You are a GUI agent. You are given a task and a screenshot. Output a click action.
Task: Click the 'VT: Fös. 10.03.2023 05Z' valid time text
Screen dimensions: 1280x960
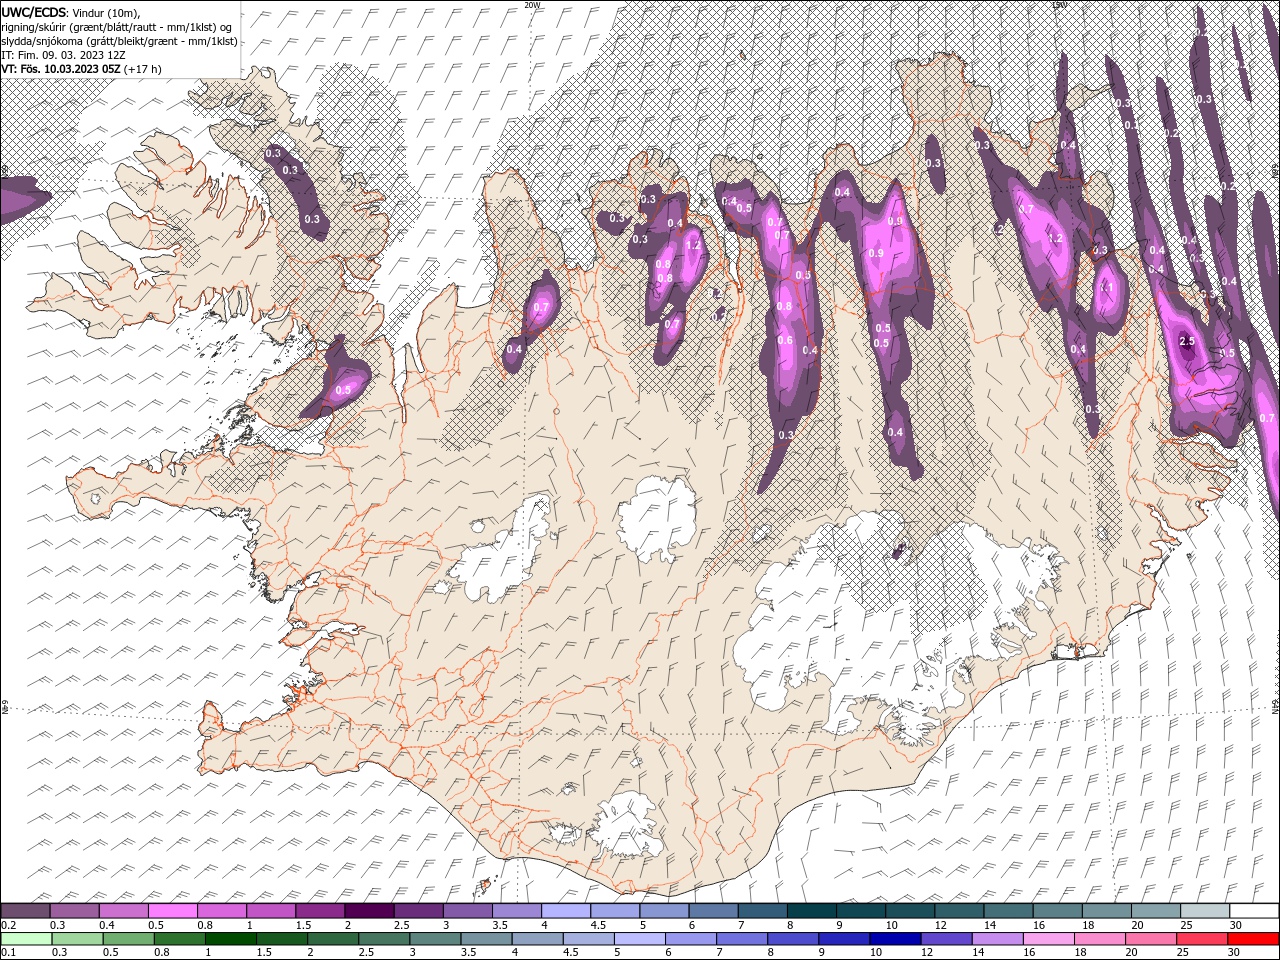(x=61, y=69)
